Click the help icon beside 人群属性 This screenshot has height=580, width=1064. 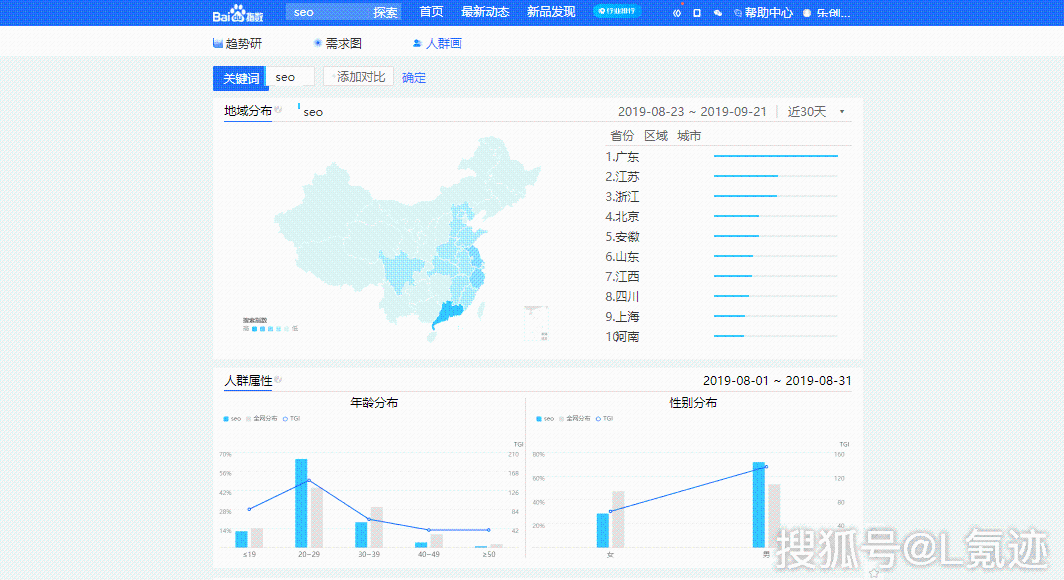point(278,381)
